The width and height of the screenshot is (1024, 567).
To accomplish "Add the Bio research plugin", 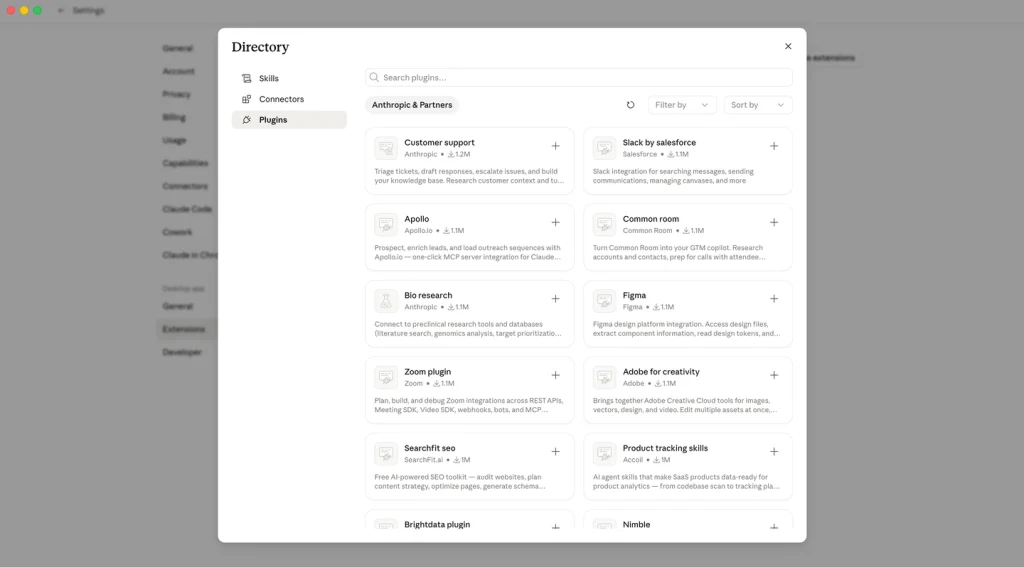I will [x=555, y=299].
